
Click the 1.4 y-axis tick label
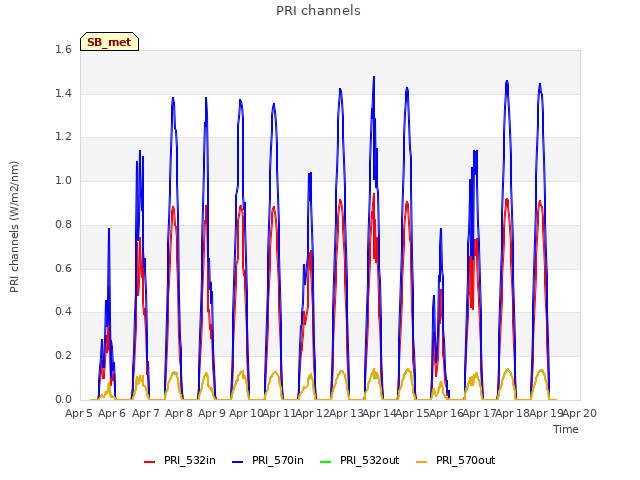[x=63, y=93]
